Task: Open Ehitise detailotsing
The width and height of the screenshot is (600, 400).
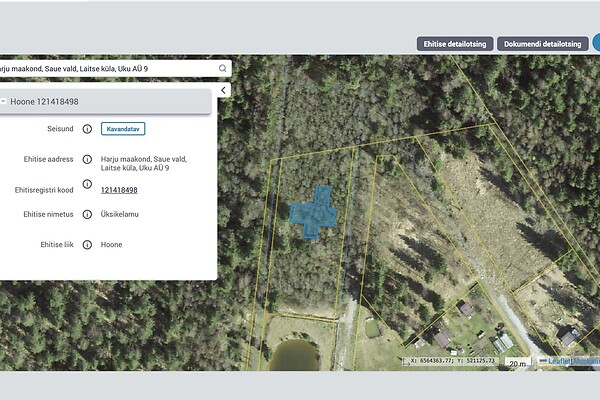Action: pyautogui.click(x=454, y=44)
